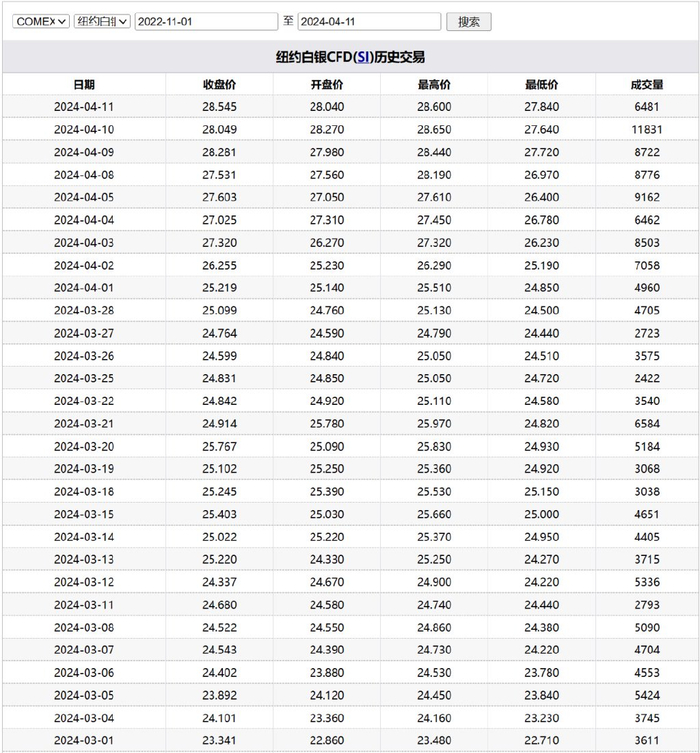This screenshot has height=753, width=700.
Task: Select closing price 25.767
Action: [x=219, y=447]
